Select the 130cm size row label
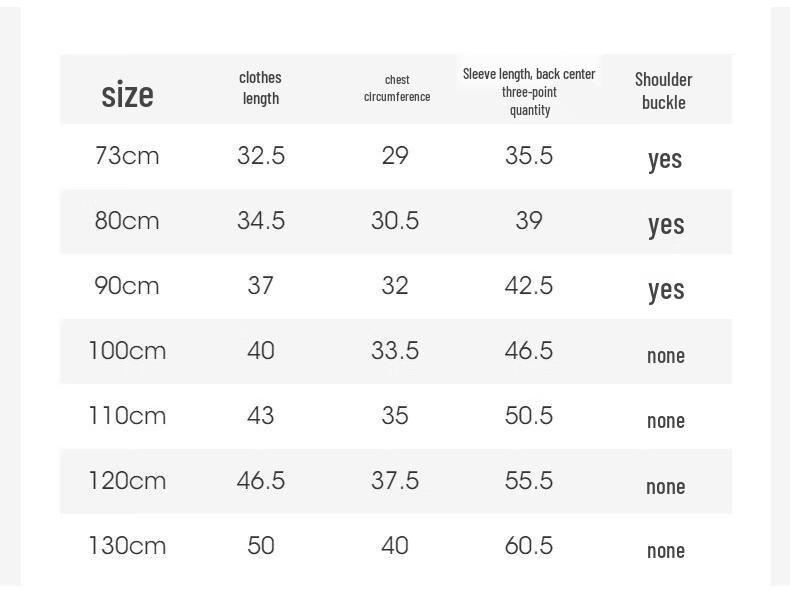 tap(127, 546)
